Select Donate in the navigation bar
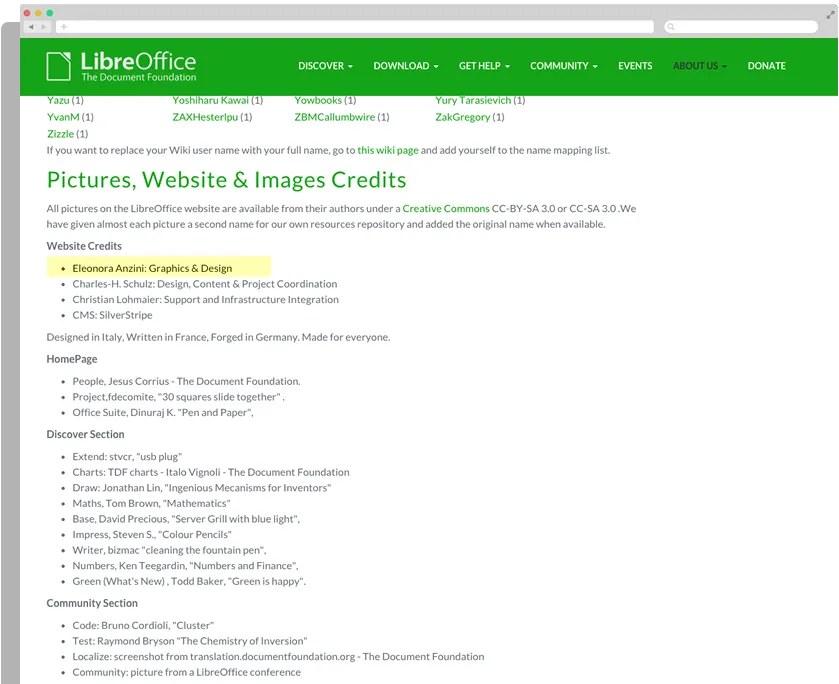This screenshot has height=684, width=839. click(766, 66)
